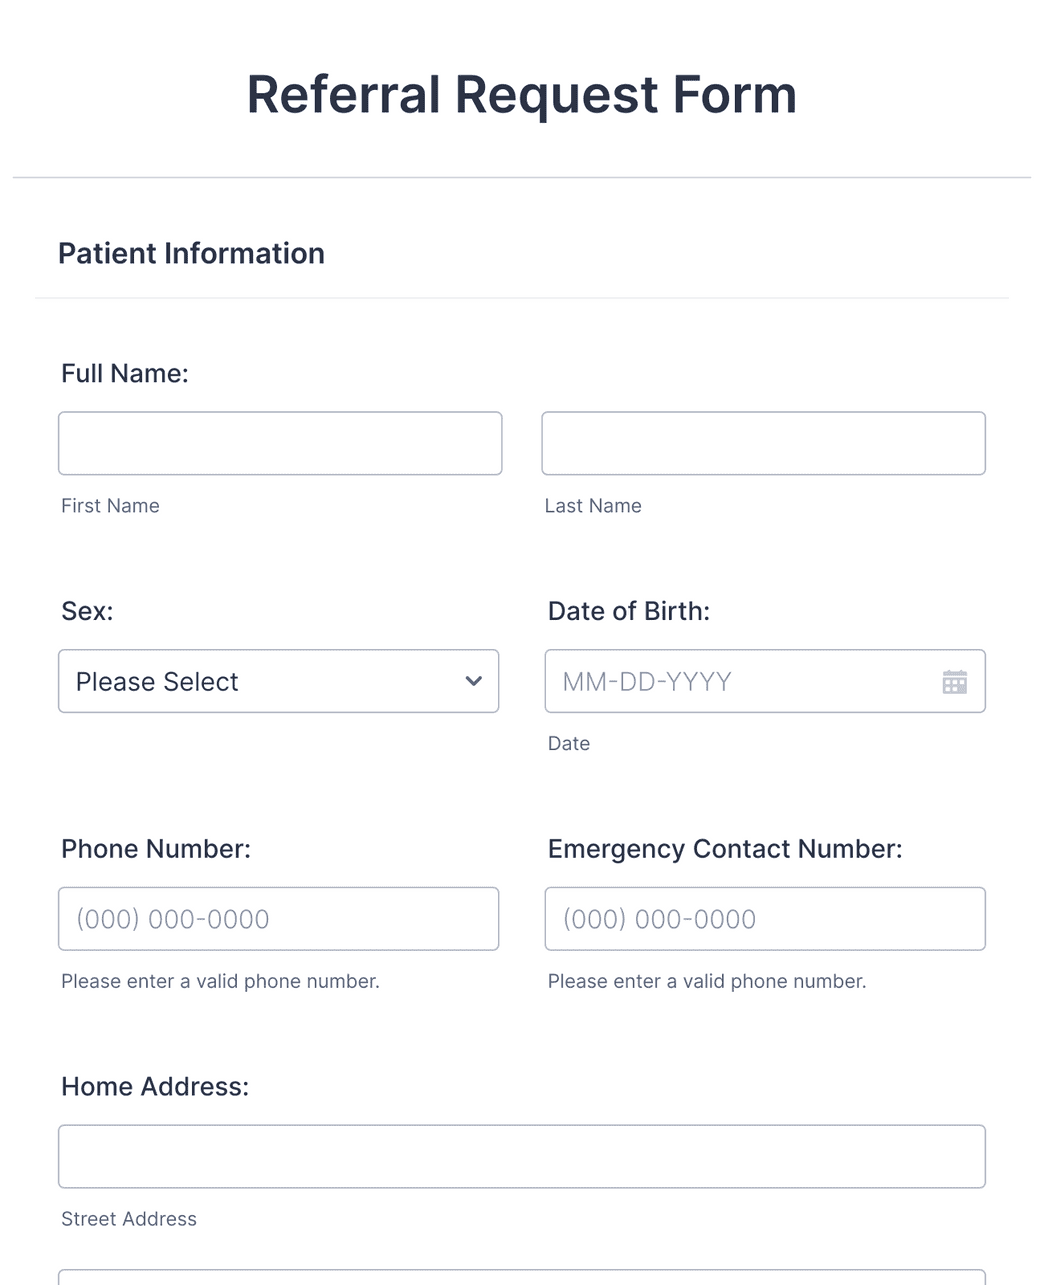Click the Last Name input field
This screenshot has height=1285, width=1044.
coord(763,443)
